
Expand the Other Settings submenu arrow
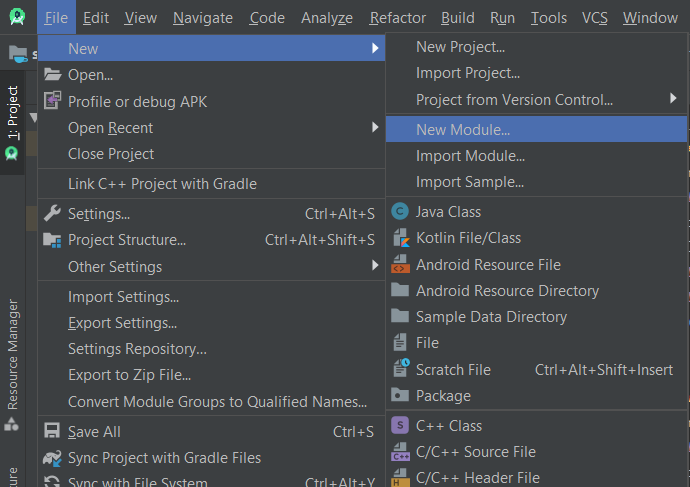375,265
